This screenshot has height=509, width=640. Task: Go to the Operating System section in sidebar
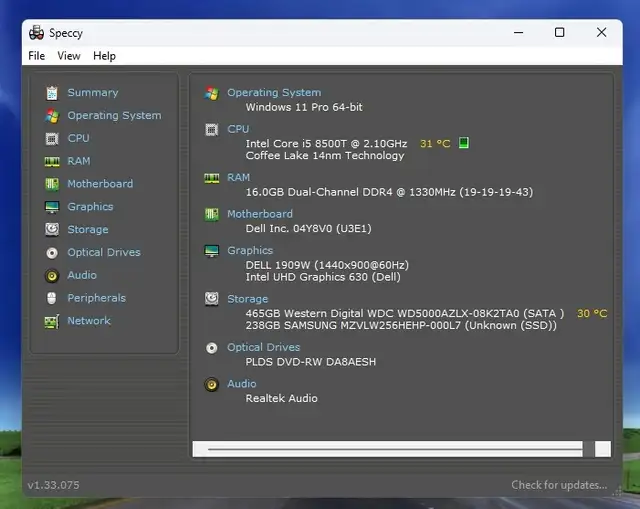coord(114,116)
